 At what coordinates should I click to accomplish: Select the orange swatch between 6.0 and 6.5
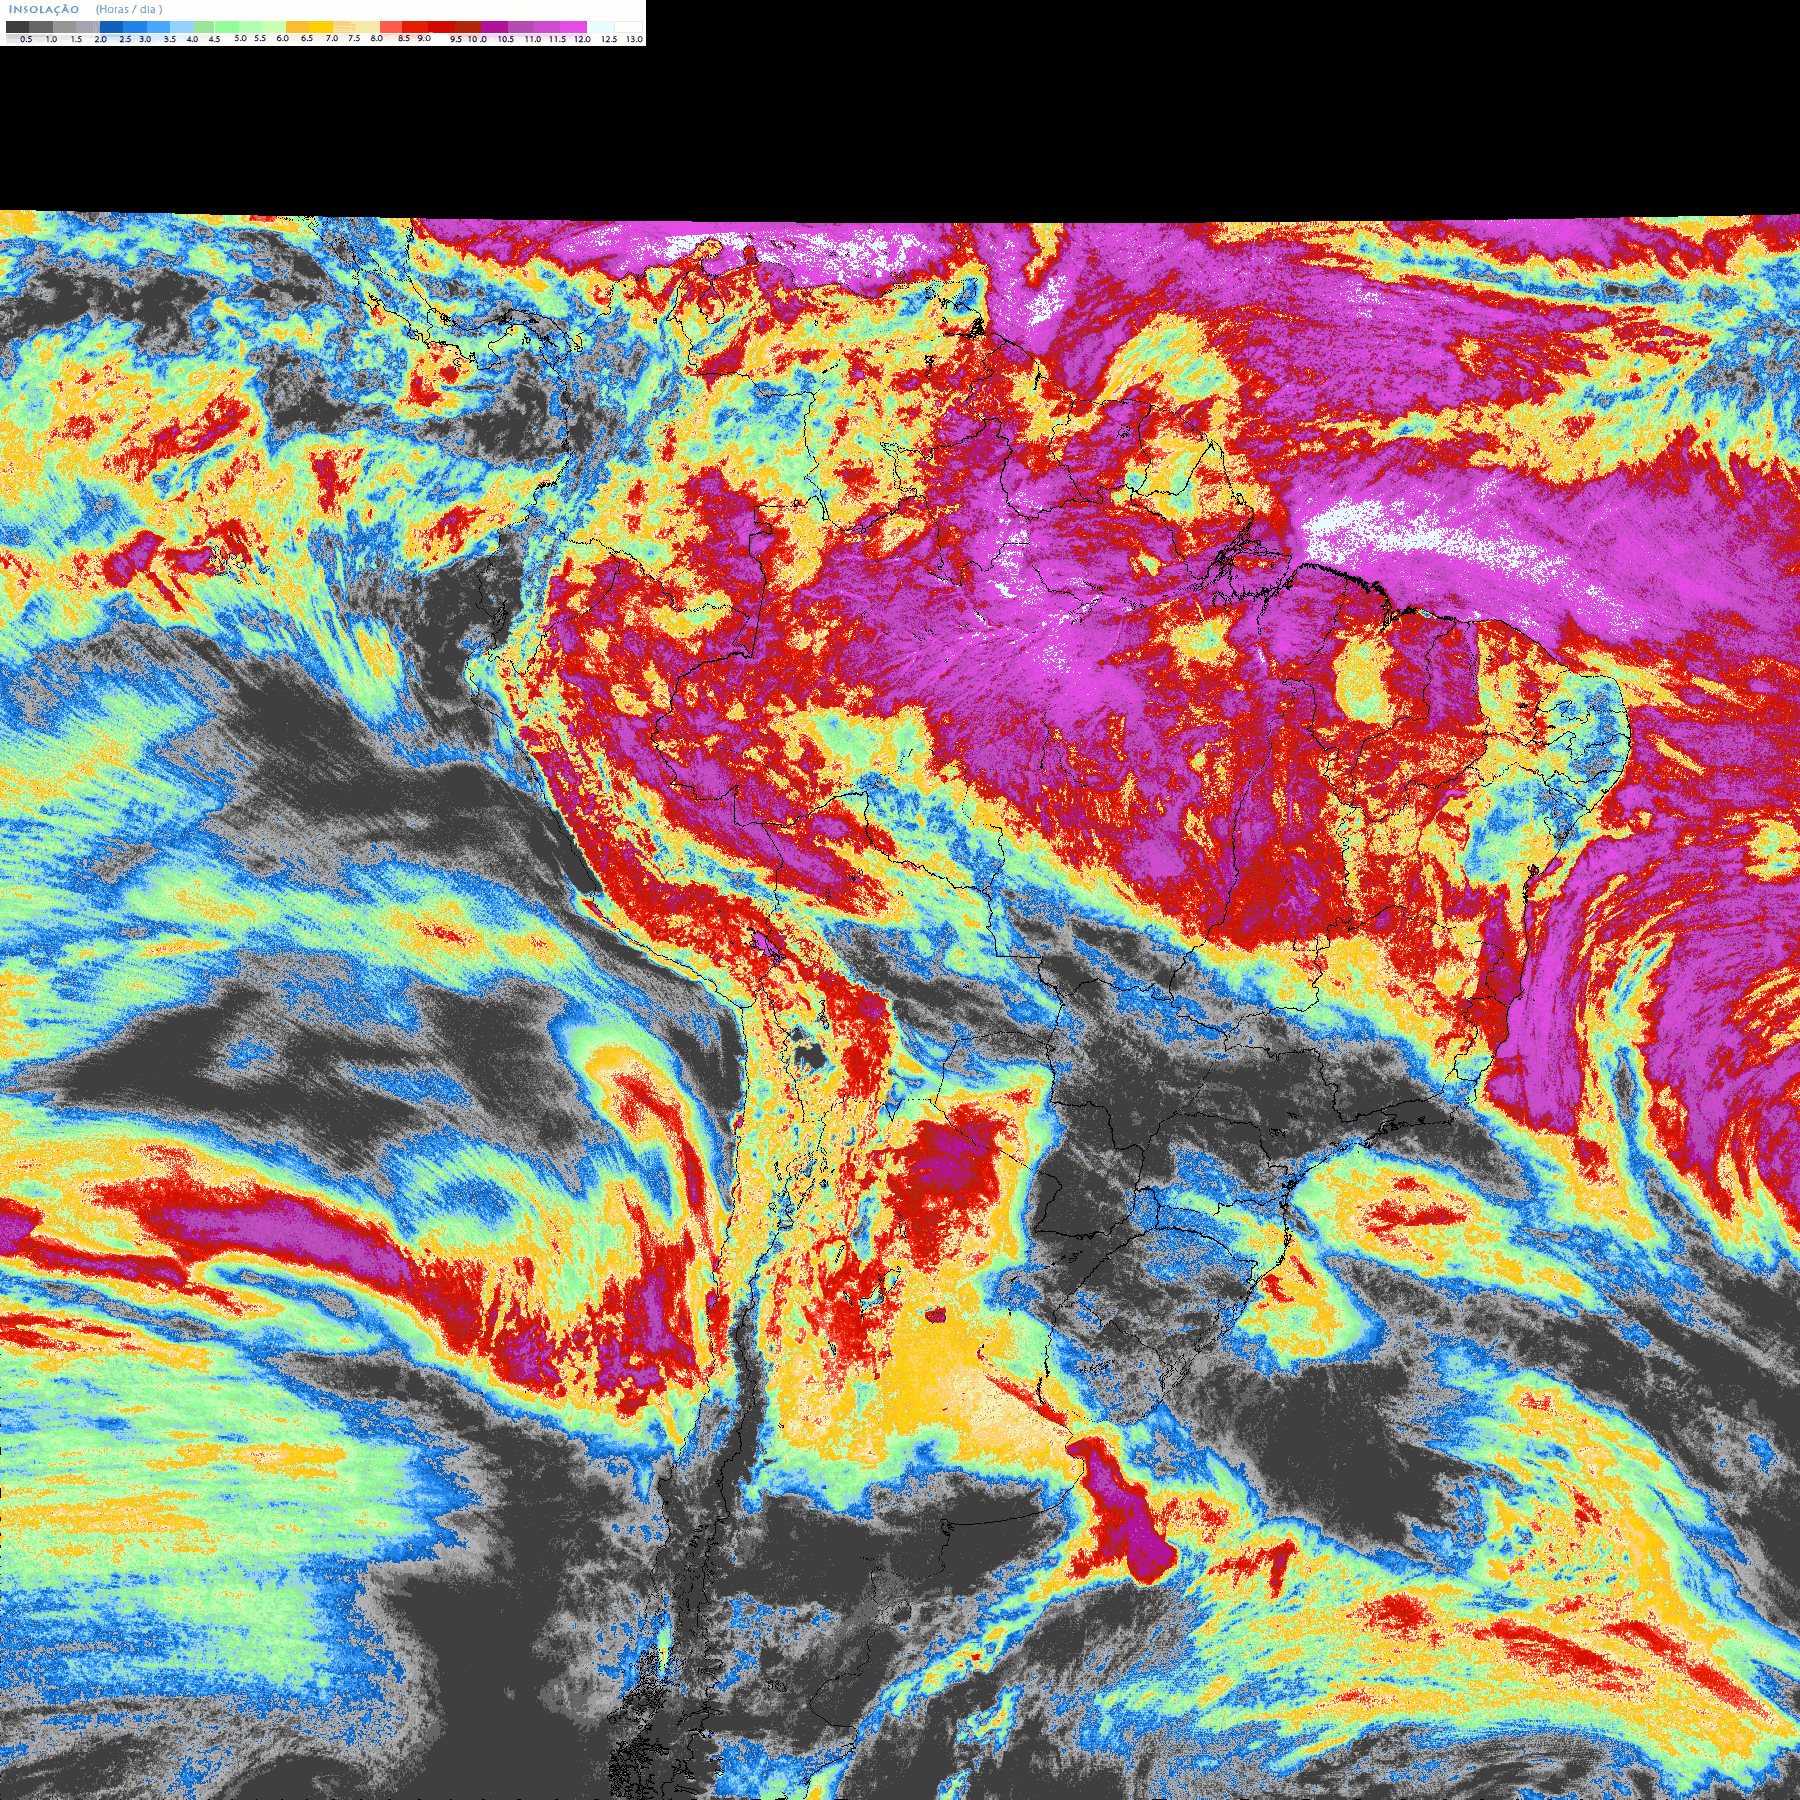click(x=297, y=27)
